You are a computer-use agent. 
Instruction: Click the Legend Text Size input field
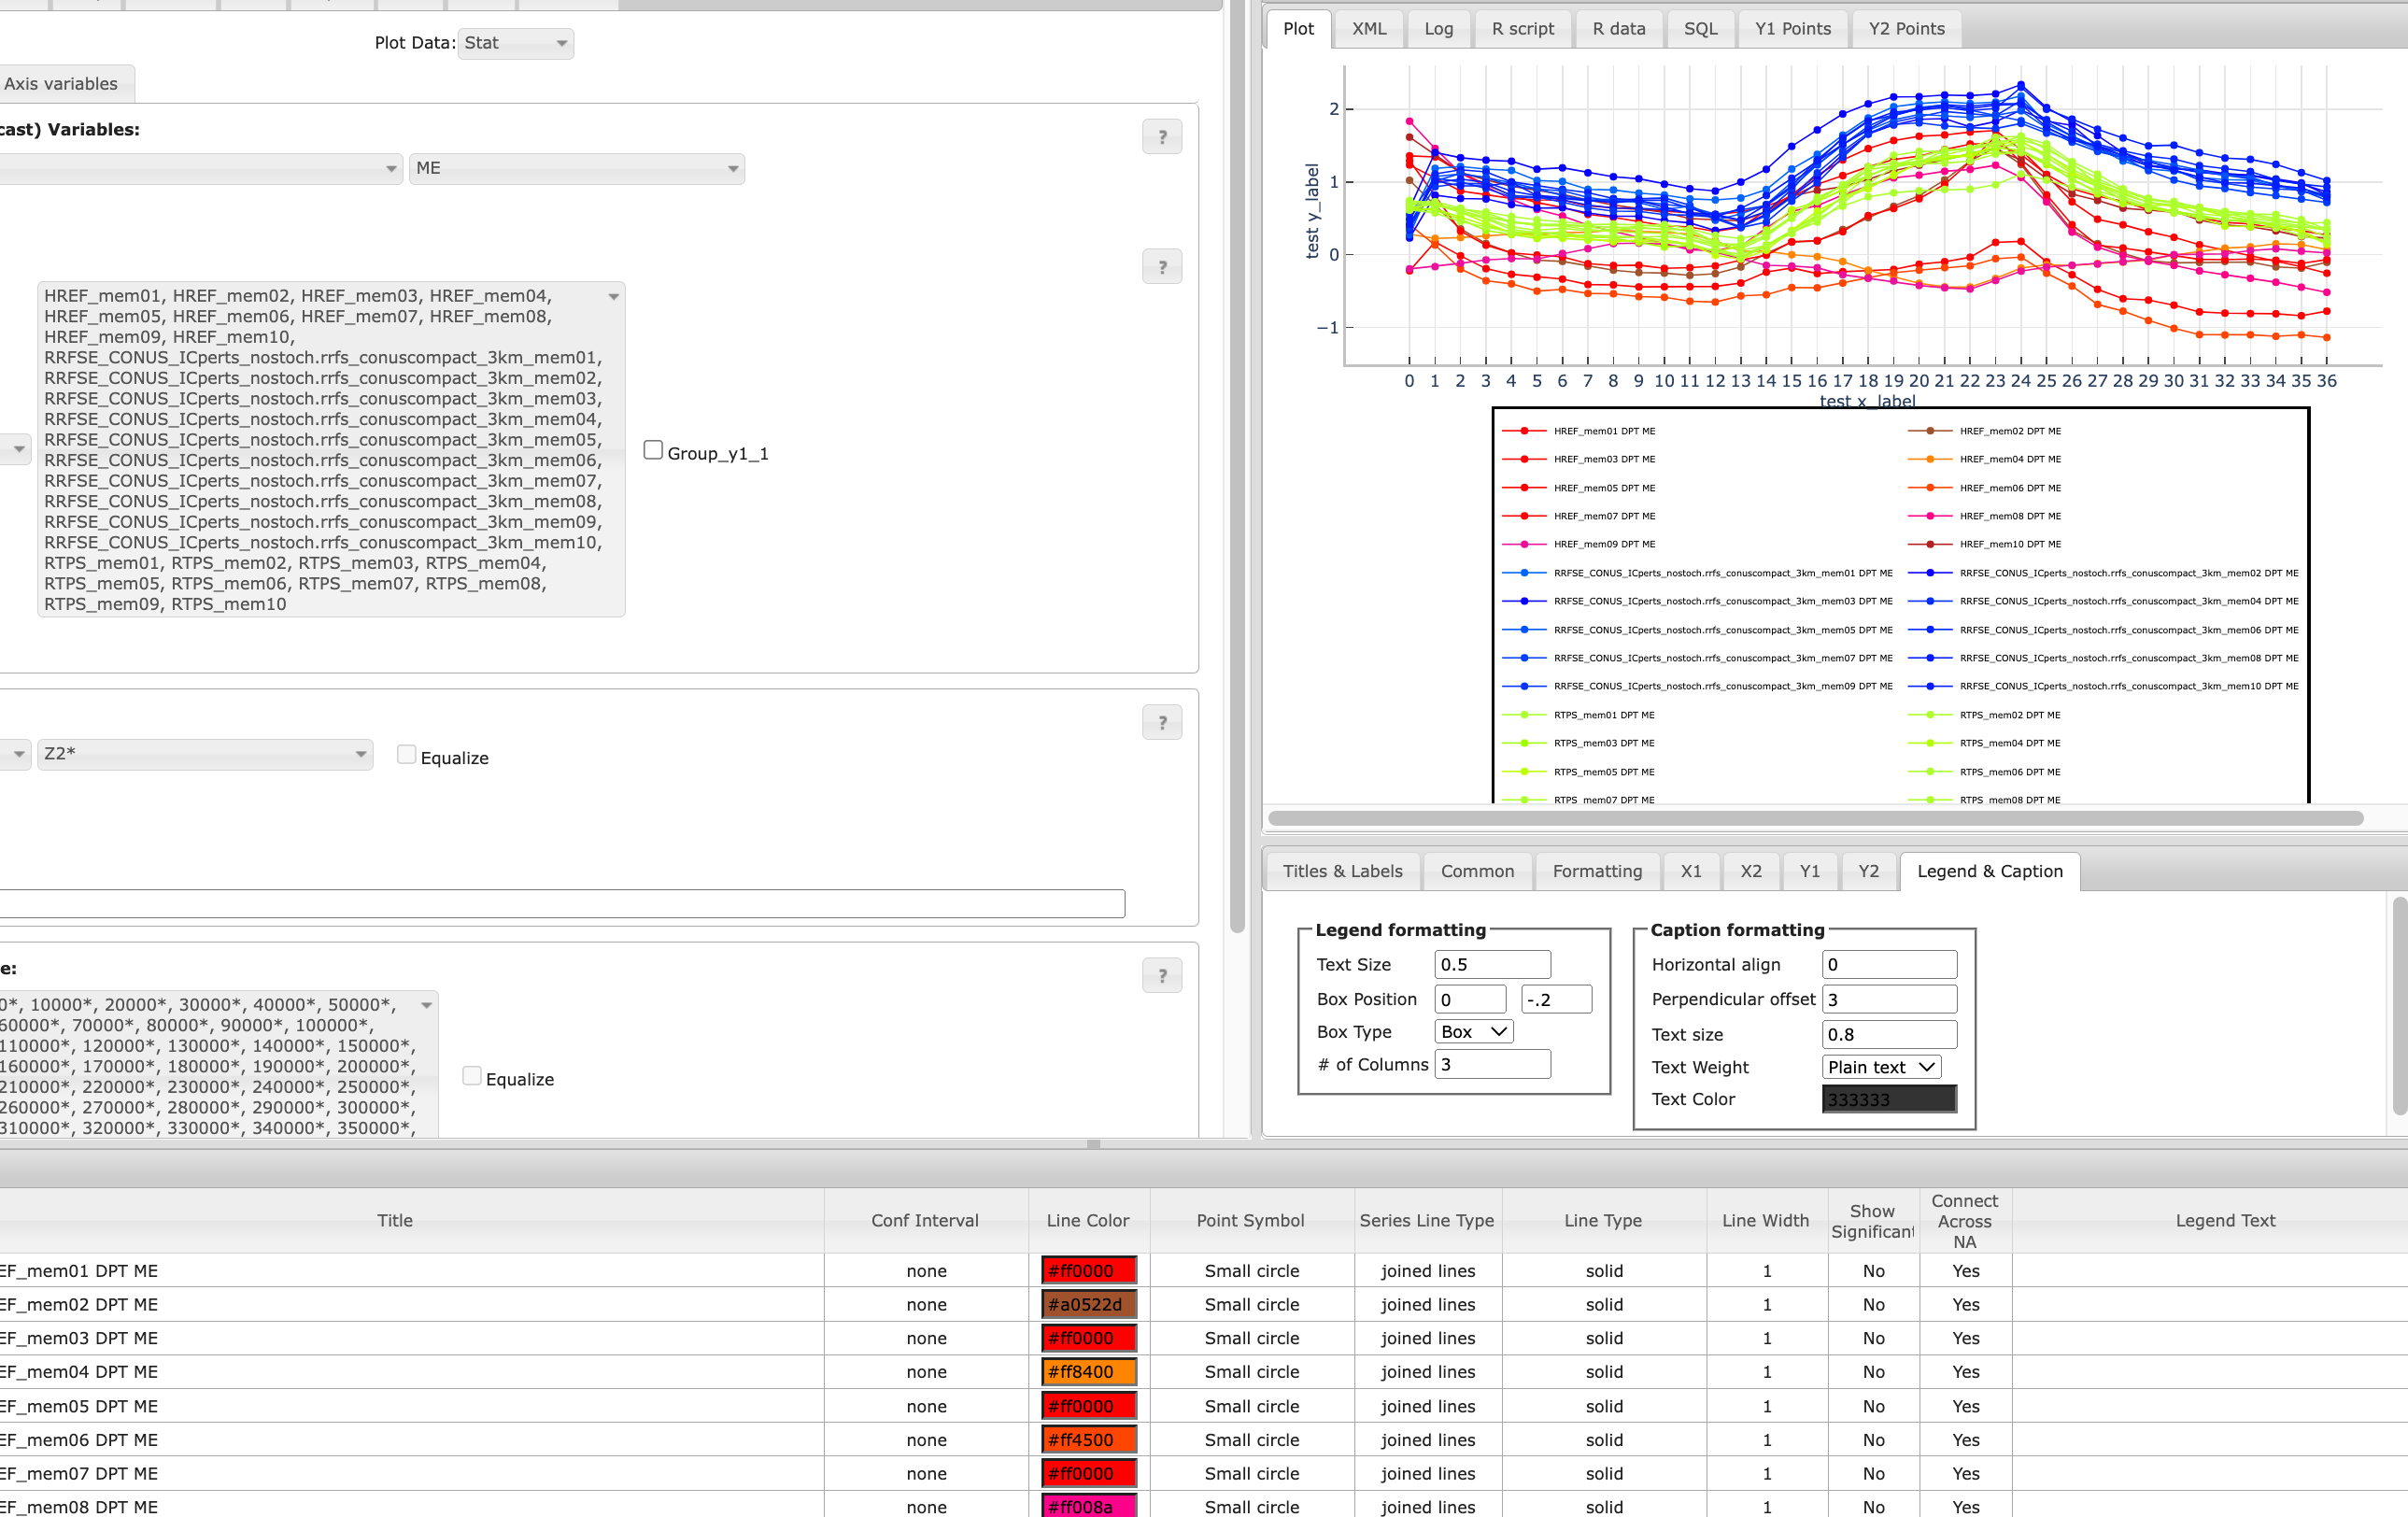(x=1492, y=963)
